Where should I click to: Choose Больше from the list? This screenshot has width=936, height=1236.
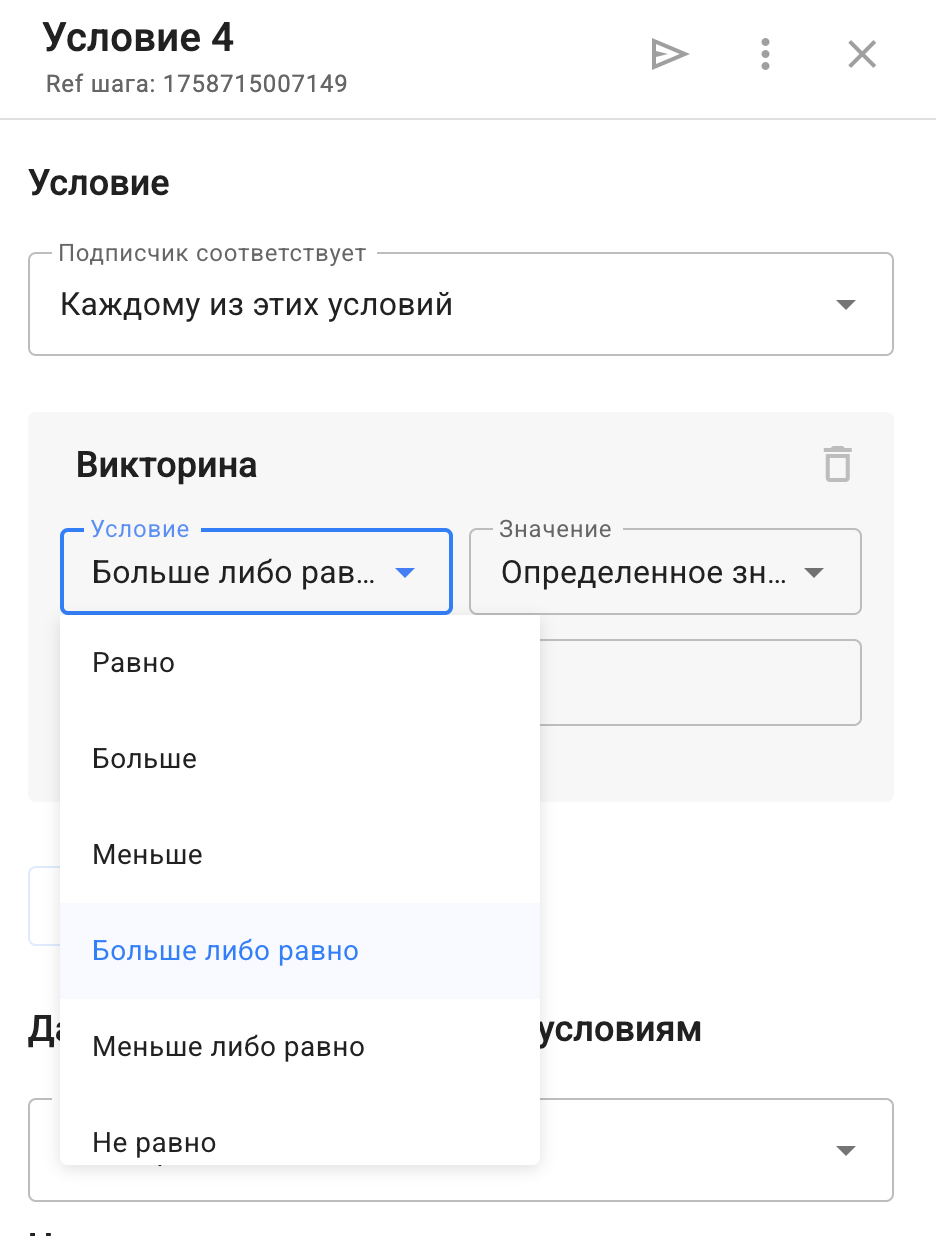[145, 759]
